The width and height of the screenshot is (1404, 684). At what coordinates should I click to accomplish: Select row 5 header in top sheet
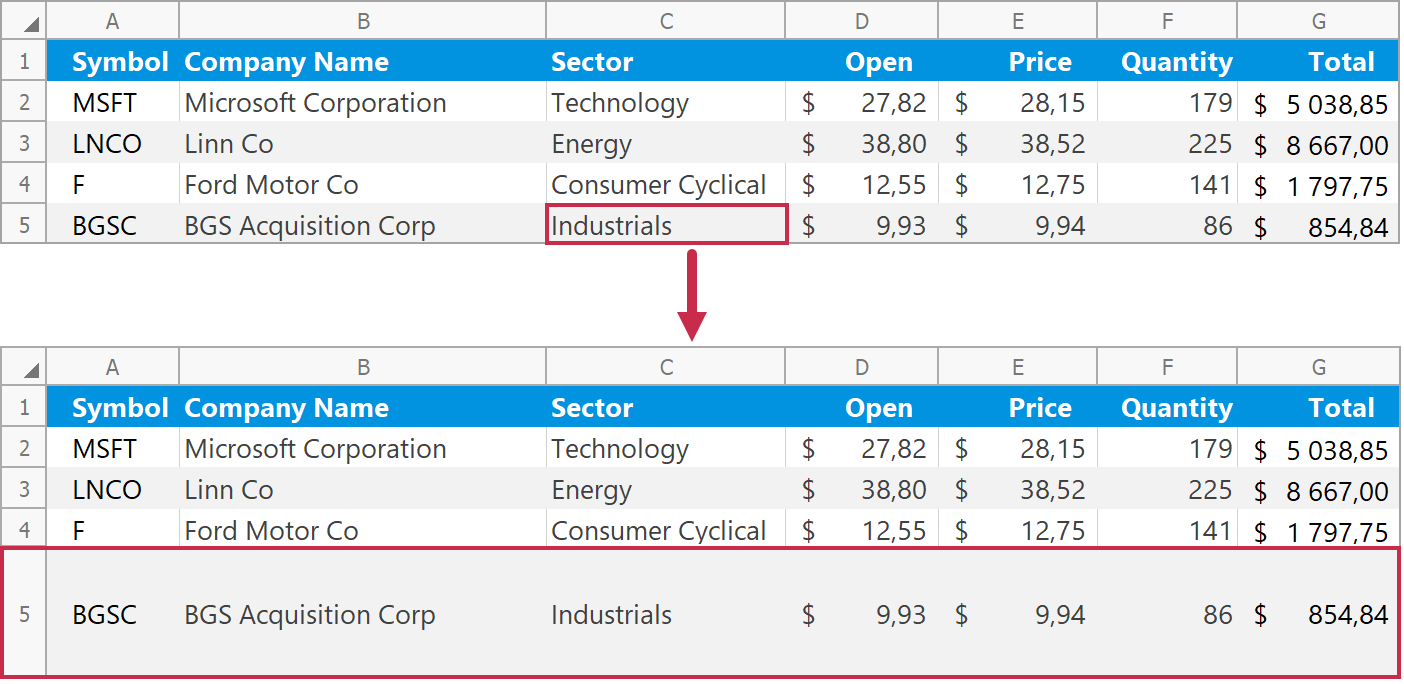[x=24, y=225]
